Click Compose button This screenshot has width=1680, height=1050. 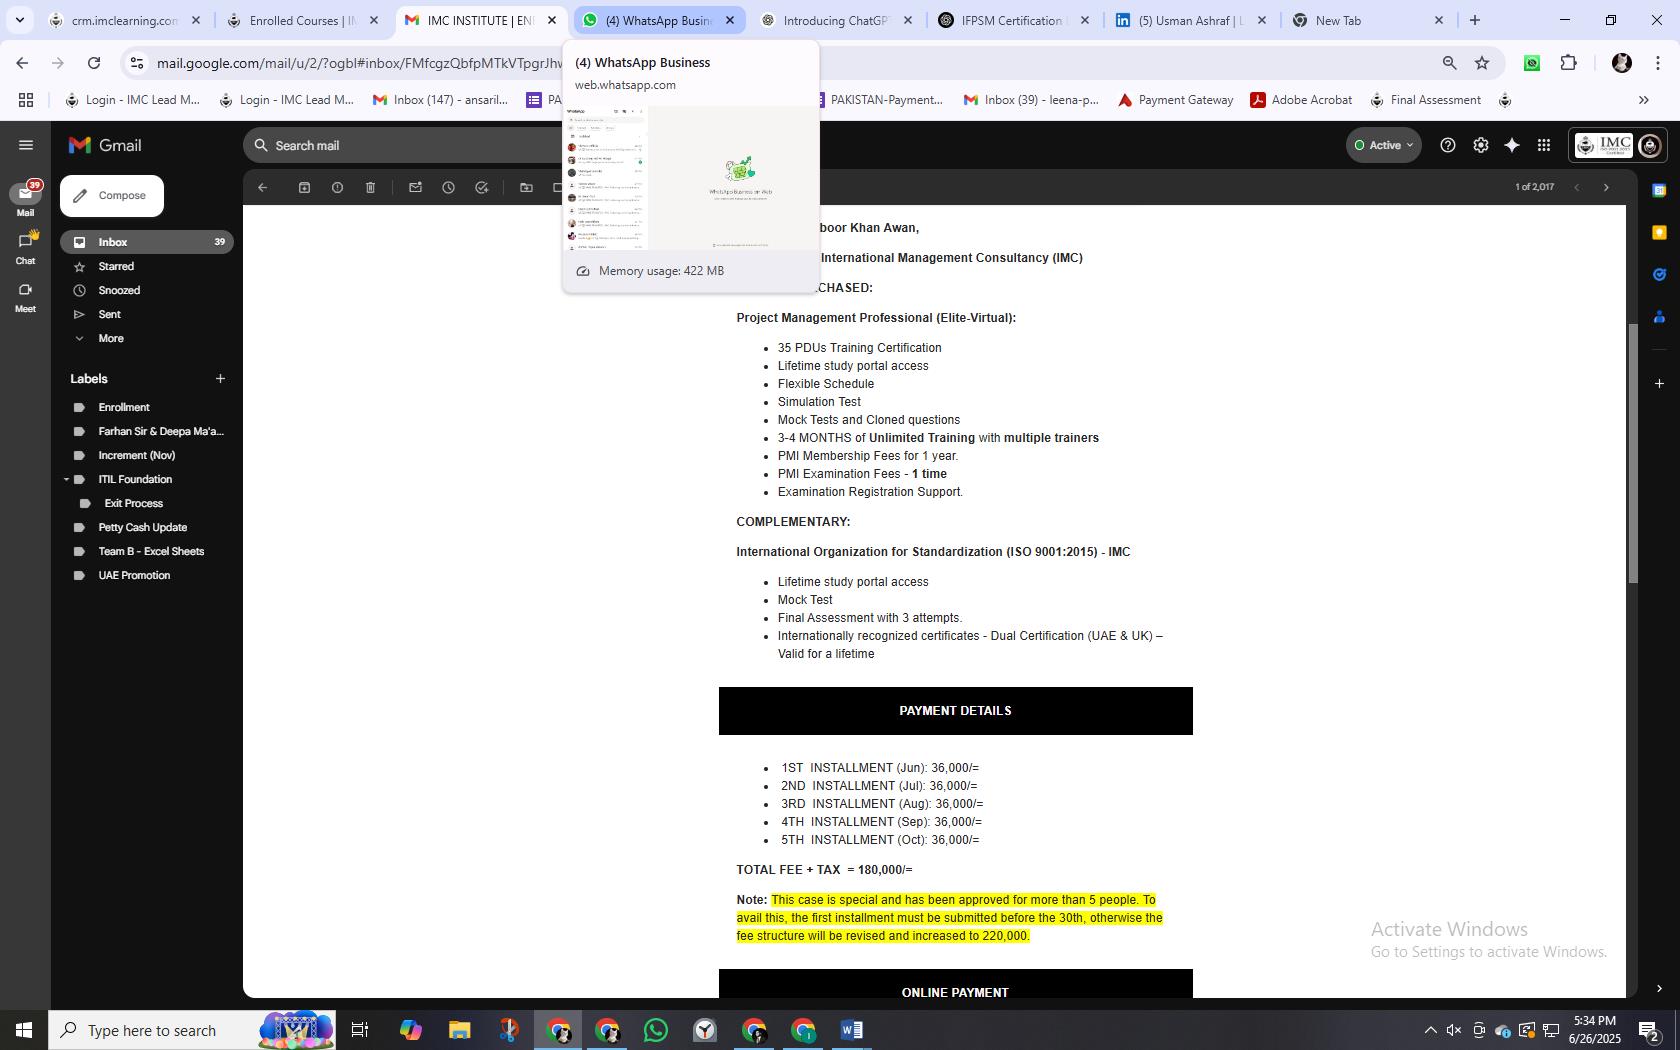[112, 196]
